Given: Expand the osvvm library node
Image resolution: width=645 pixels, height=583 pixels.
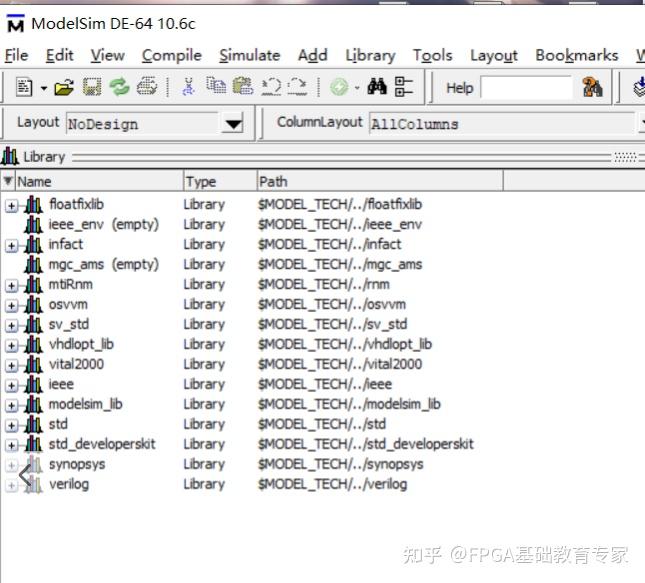Looking at the screenshot, I should click(12, 306).
